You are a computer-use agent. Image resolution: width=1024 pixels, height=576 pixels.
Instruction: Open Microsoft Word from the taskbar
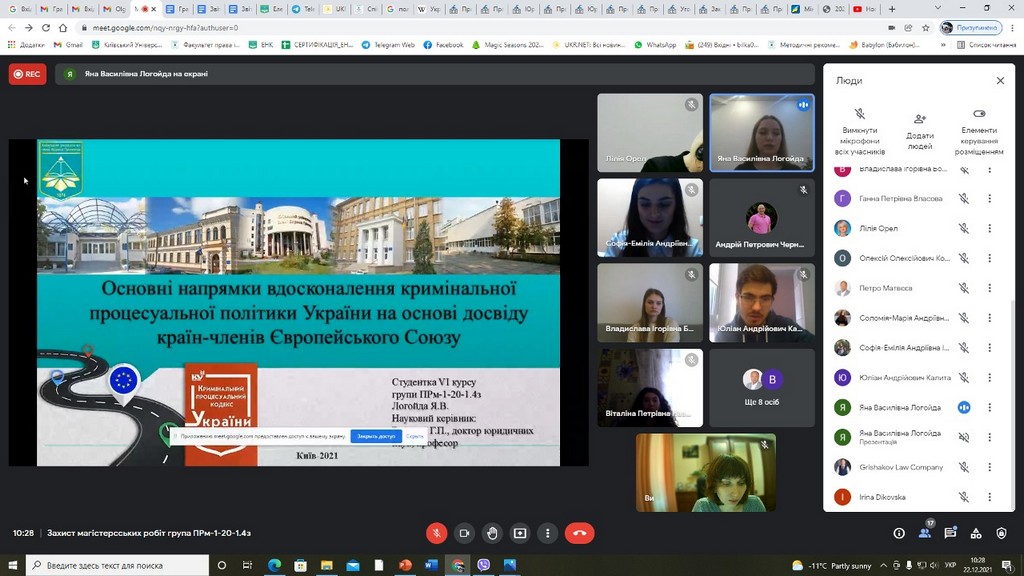432,565
